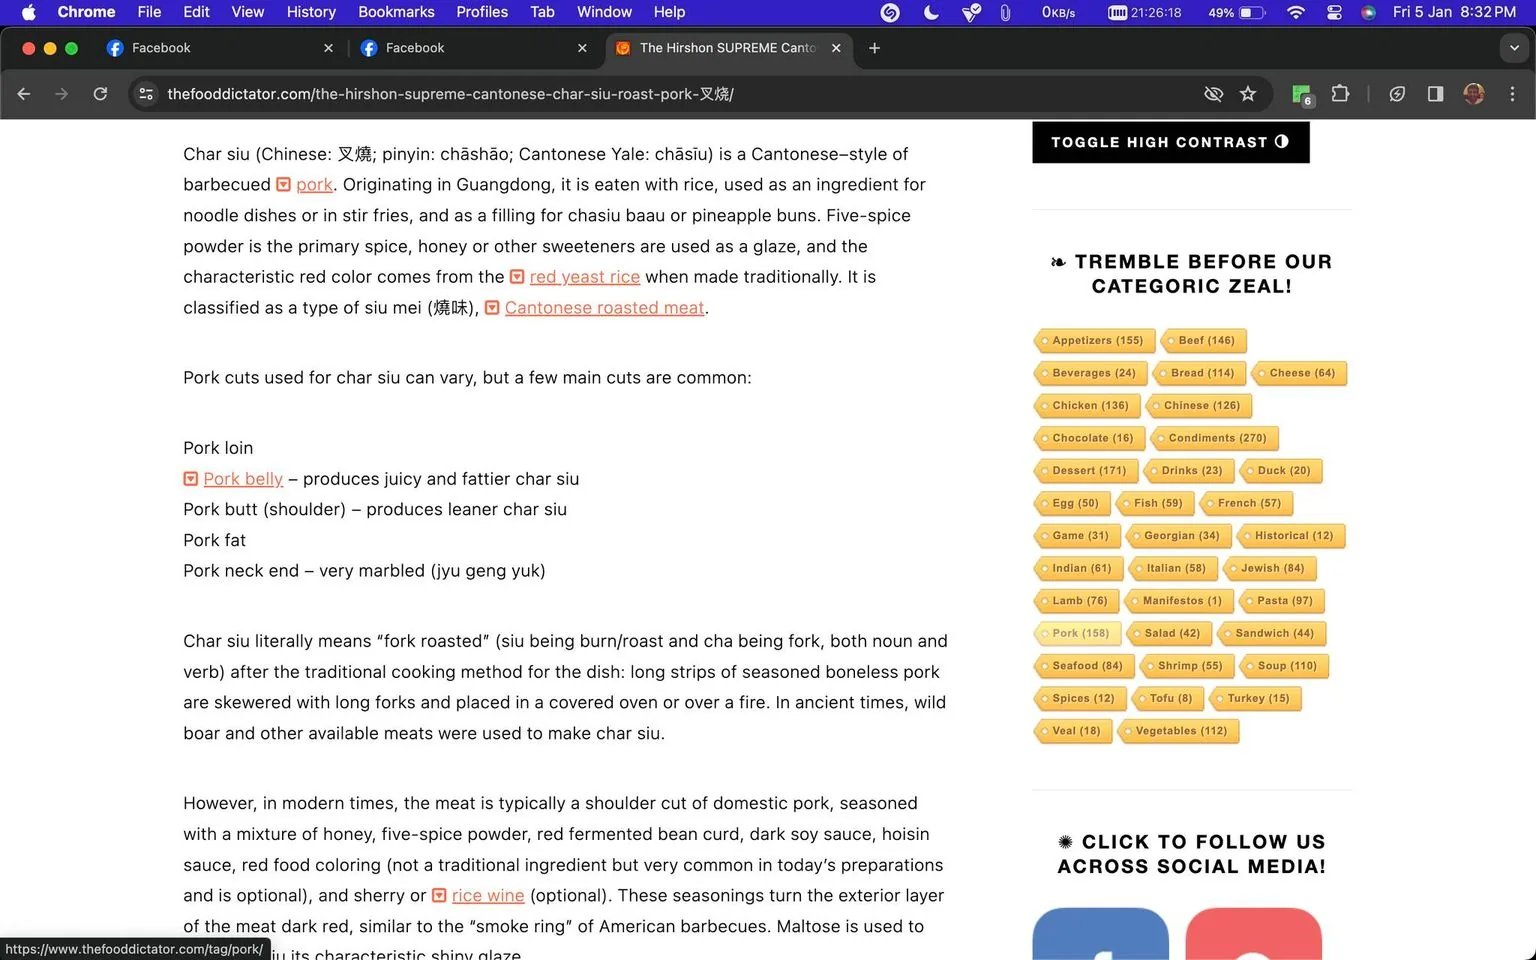Select the Georgian (34) category tag
The width and height of the screenshot is (1536, 960).
1179,536
